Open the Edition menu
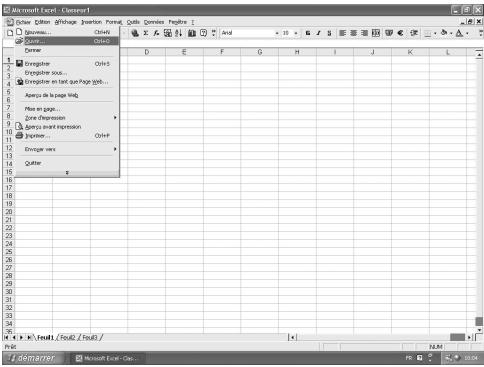Viewport: 484px width, 367px height. [42, 22]
